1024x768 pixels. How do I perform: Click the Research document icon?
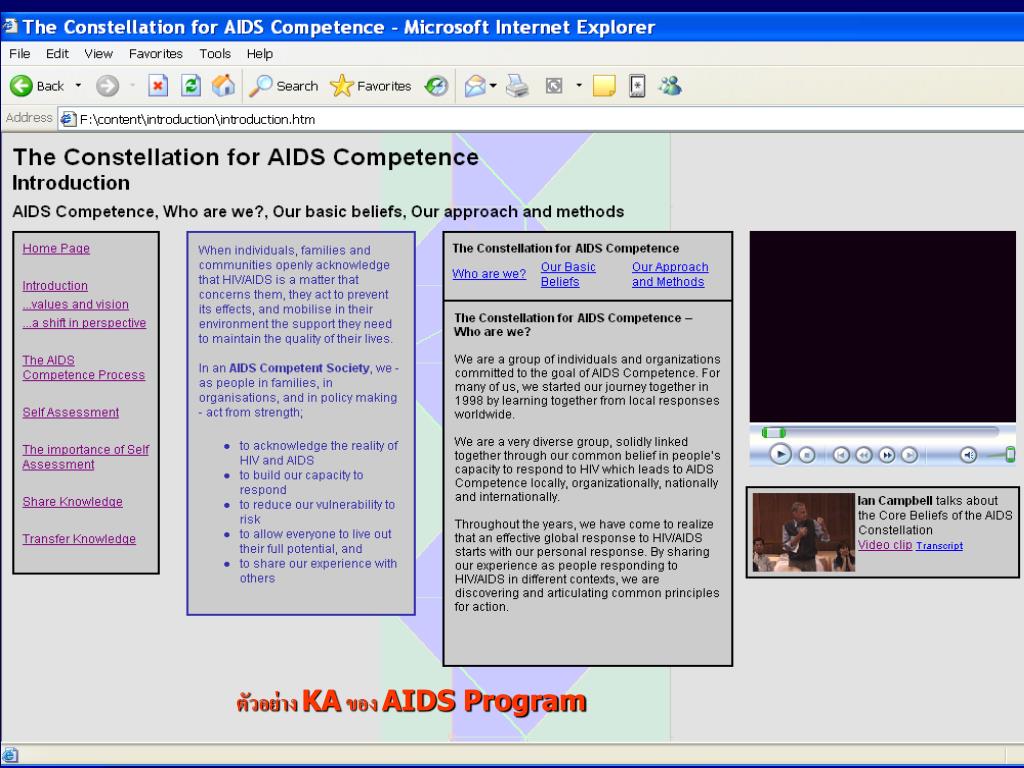[x=637, y=86]
